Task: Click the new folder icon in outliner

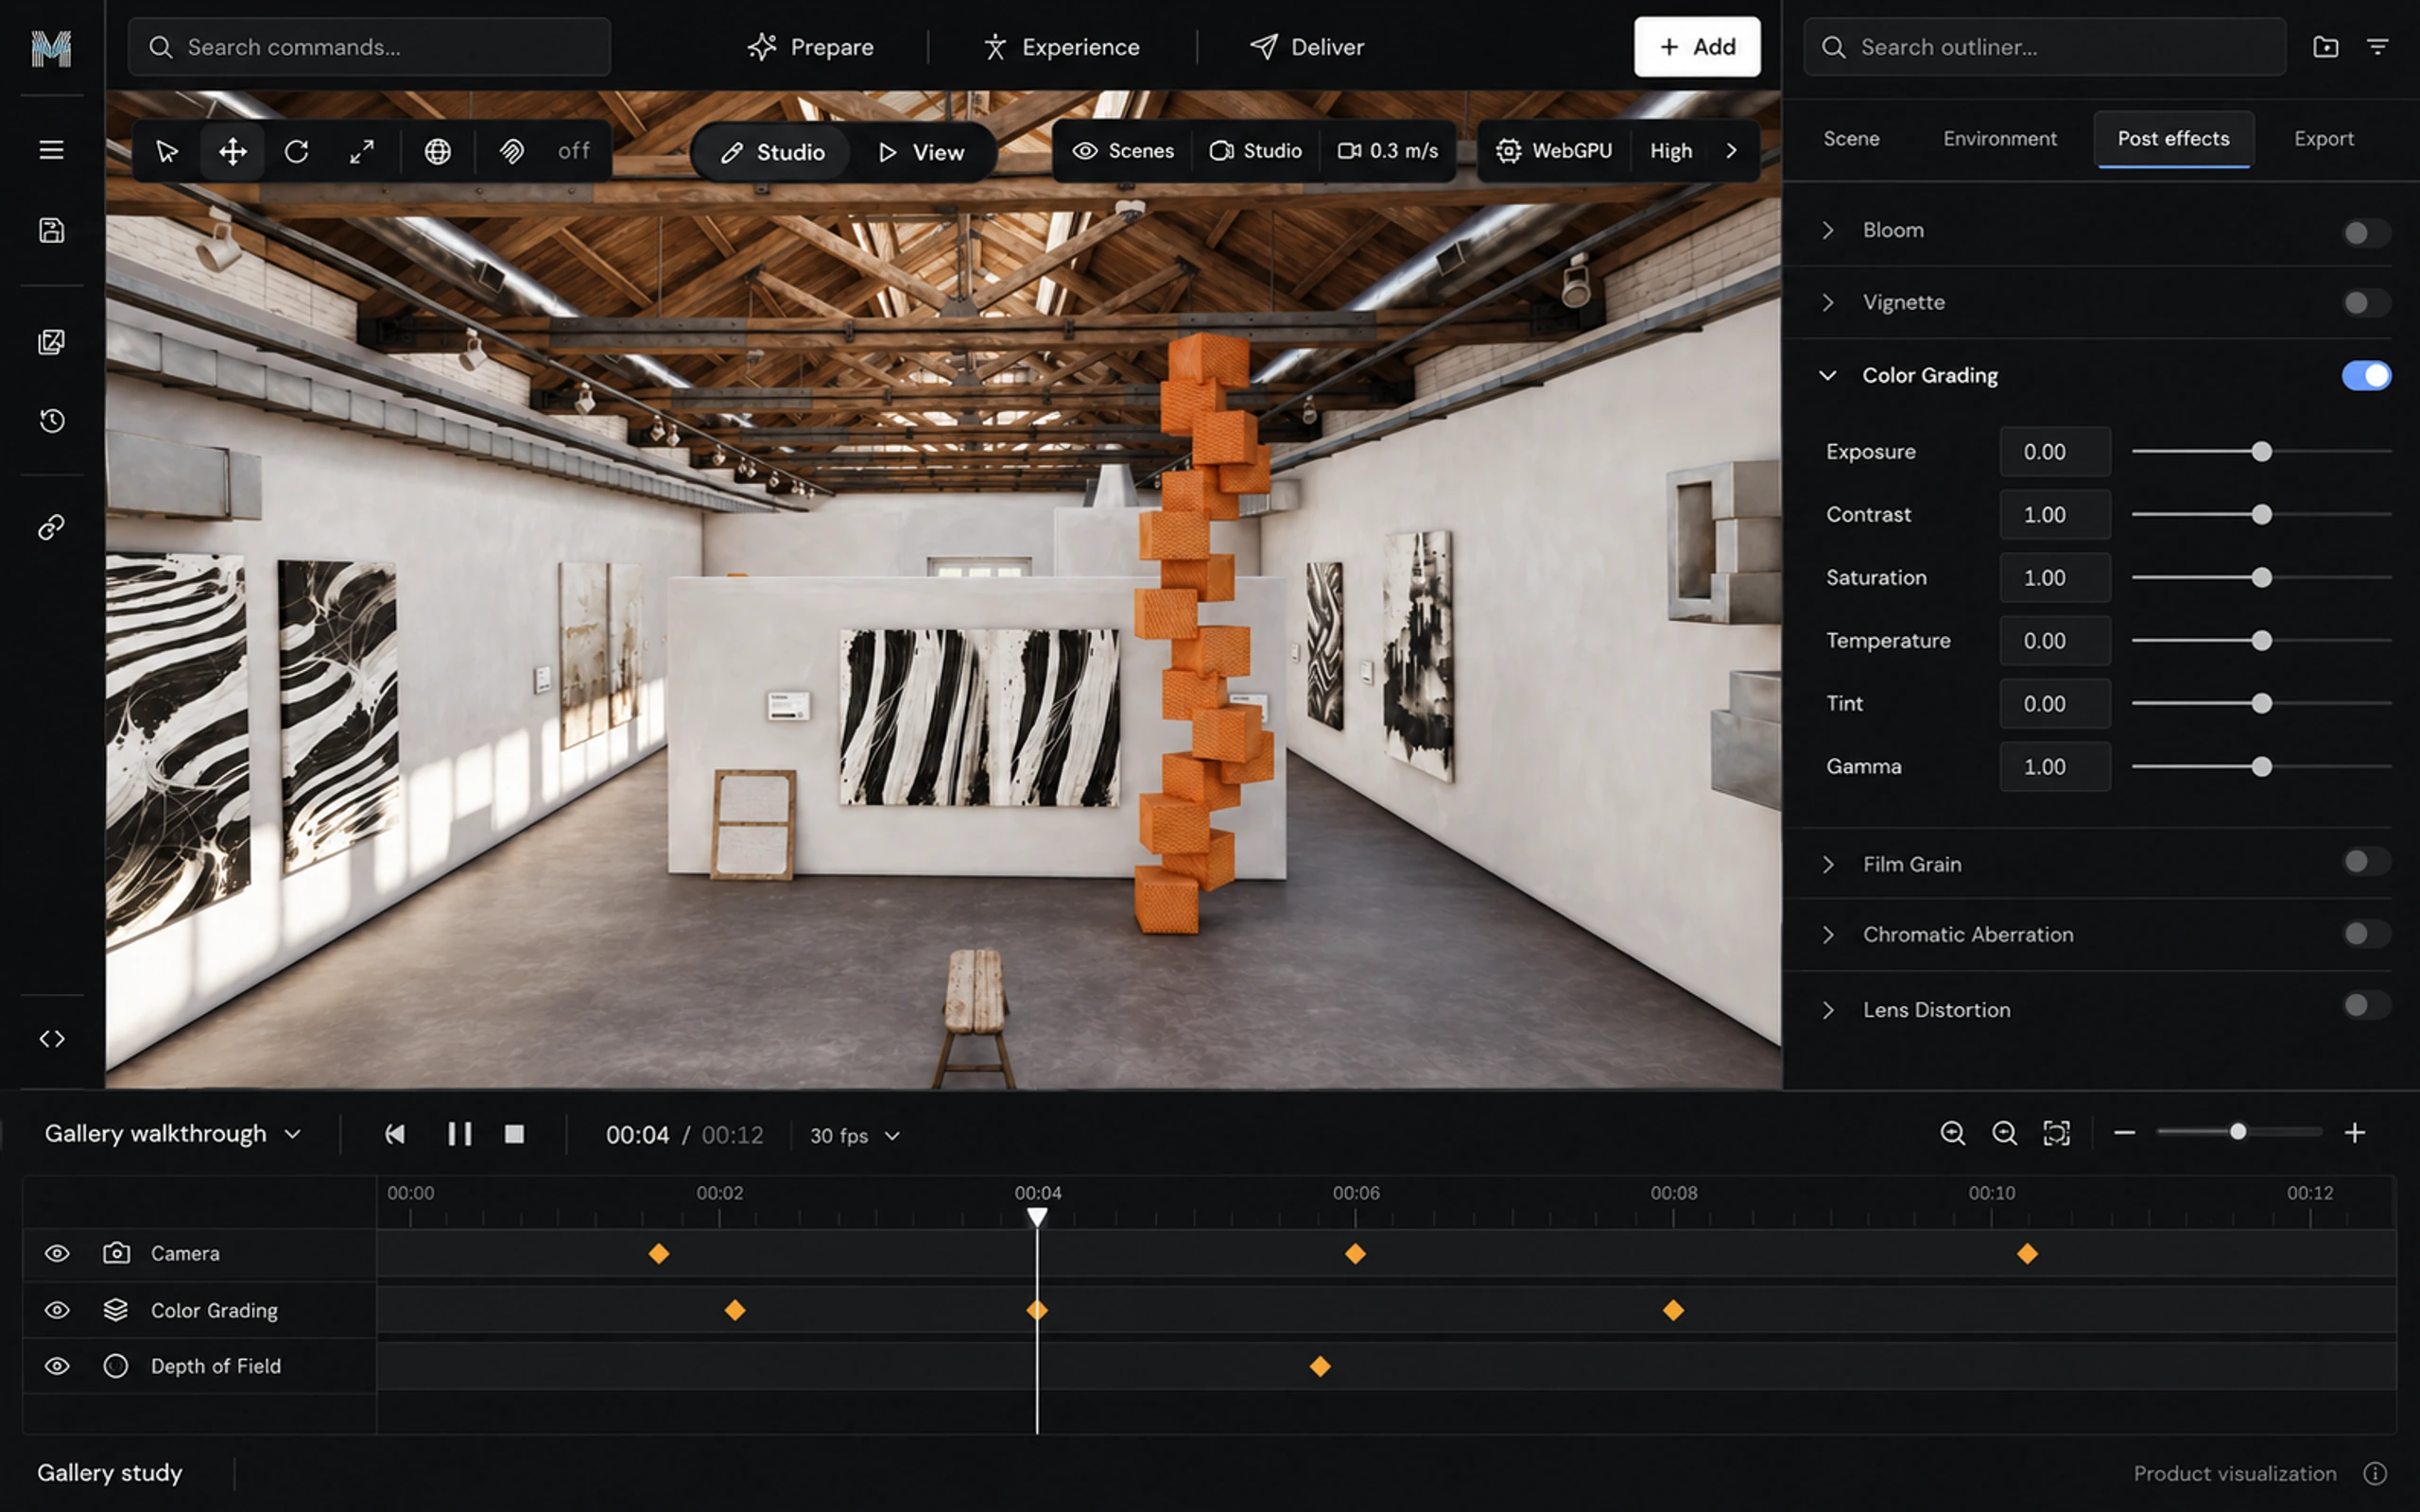Action: coord(2325,47)
